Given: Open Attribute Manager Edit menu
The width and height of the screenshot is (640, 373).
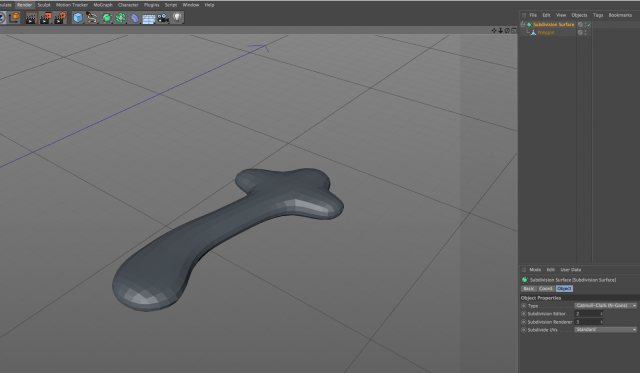Looking at the screenshot, I should (551, 270).
